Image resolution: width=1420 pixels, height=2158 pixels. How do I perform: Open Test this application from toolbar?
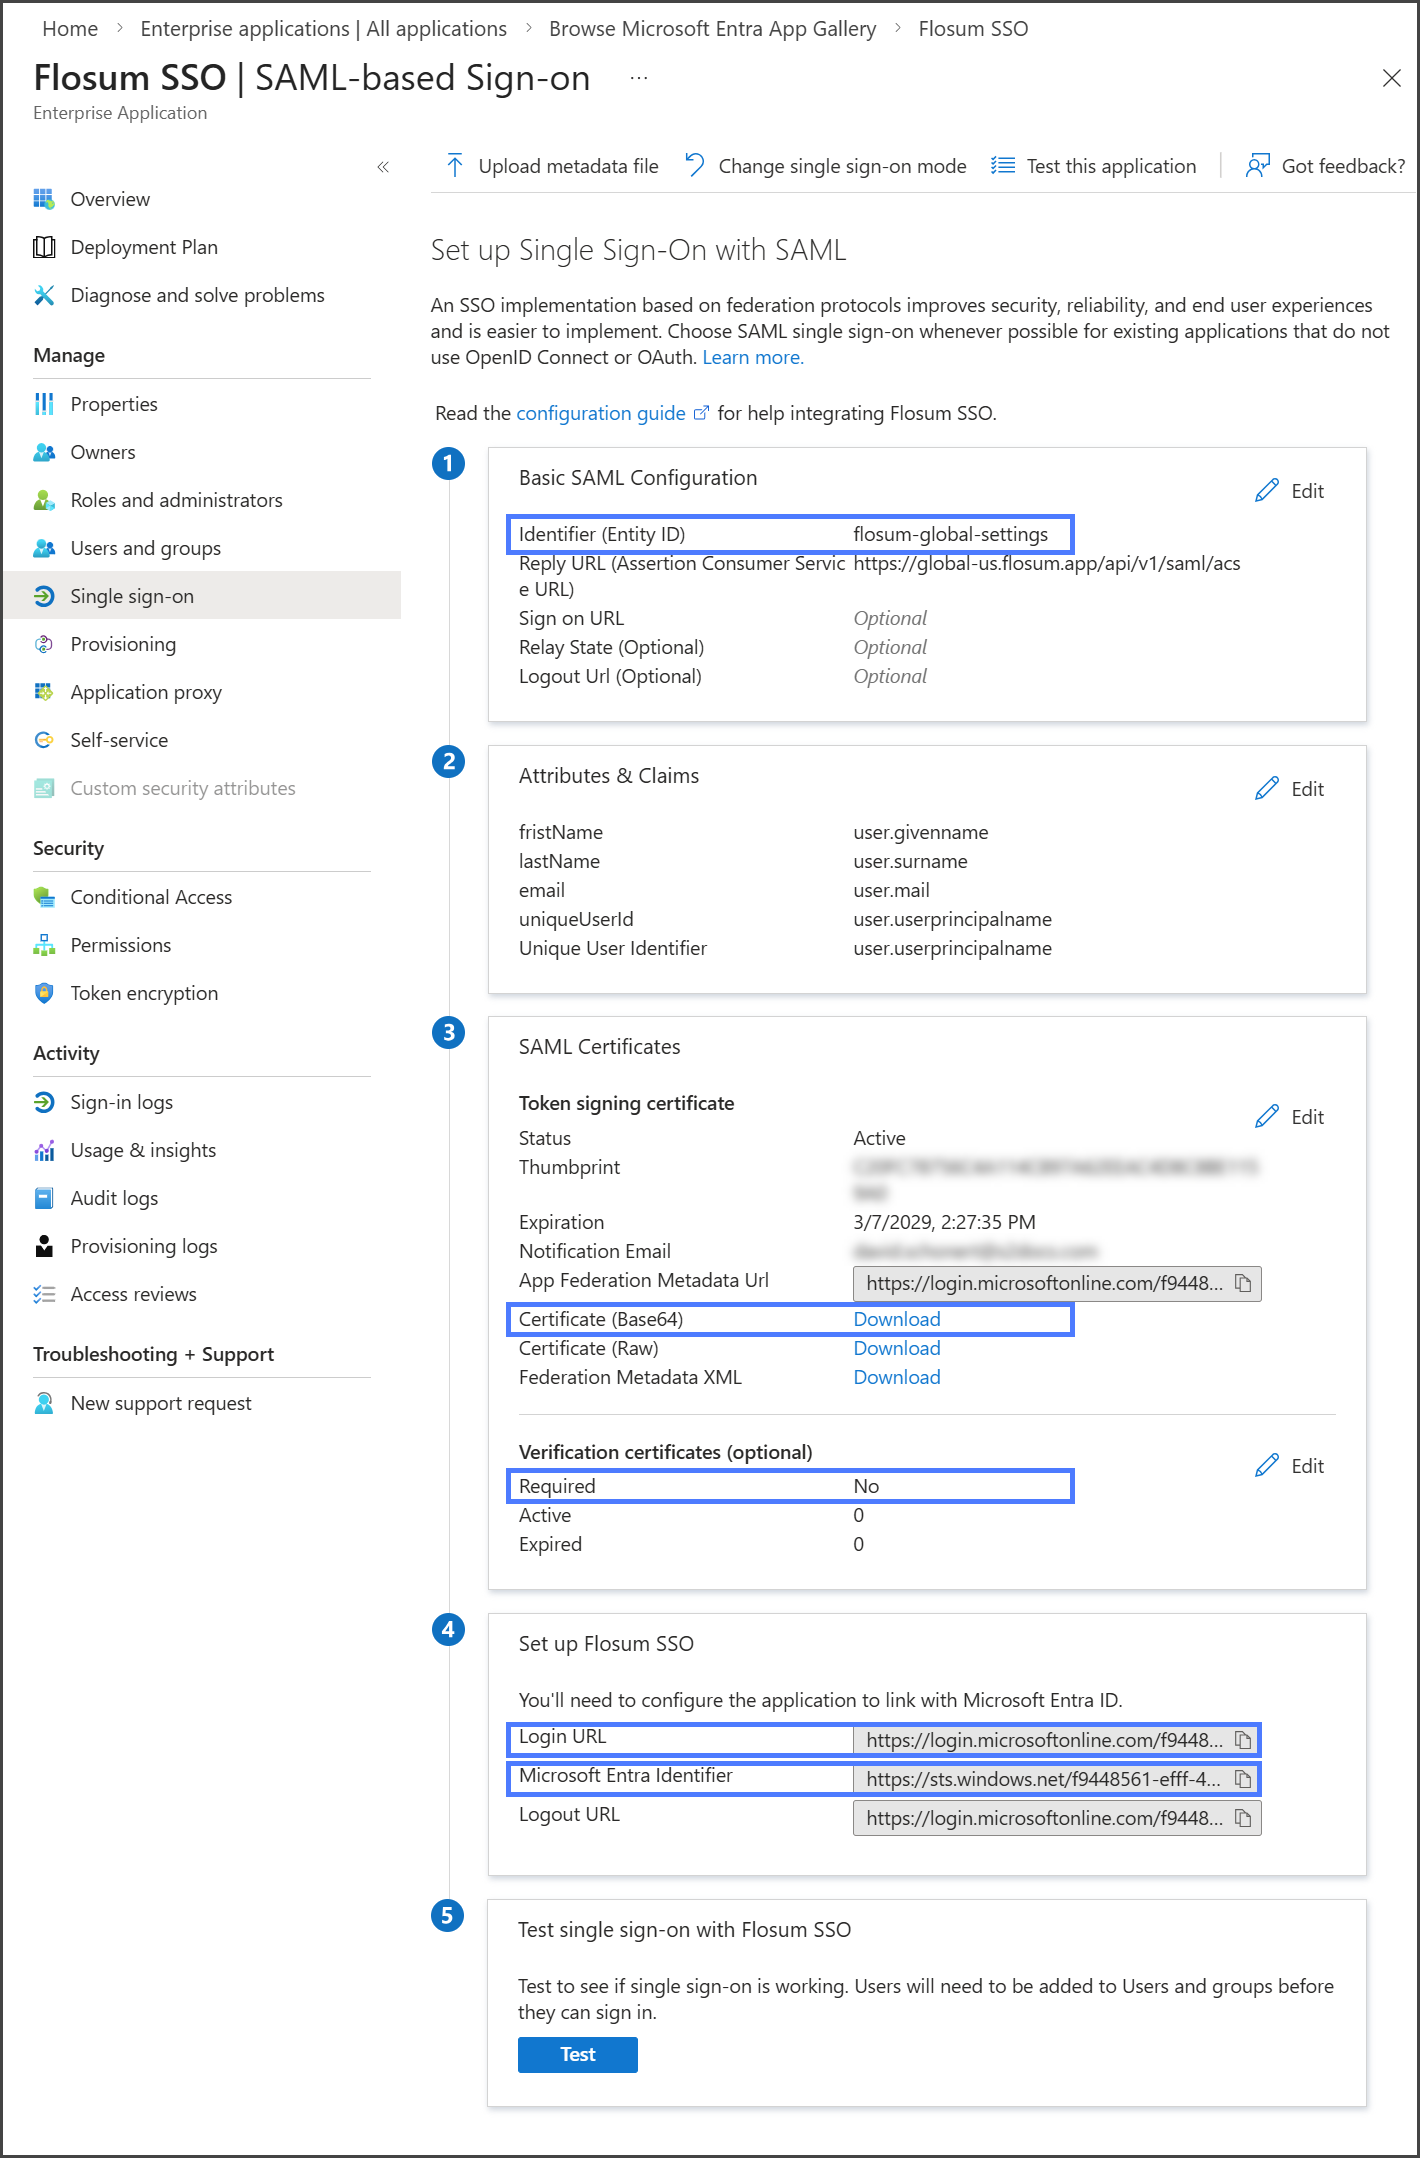(x=1093, y=166)
